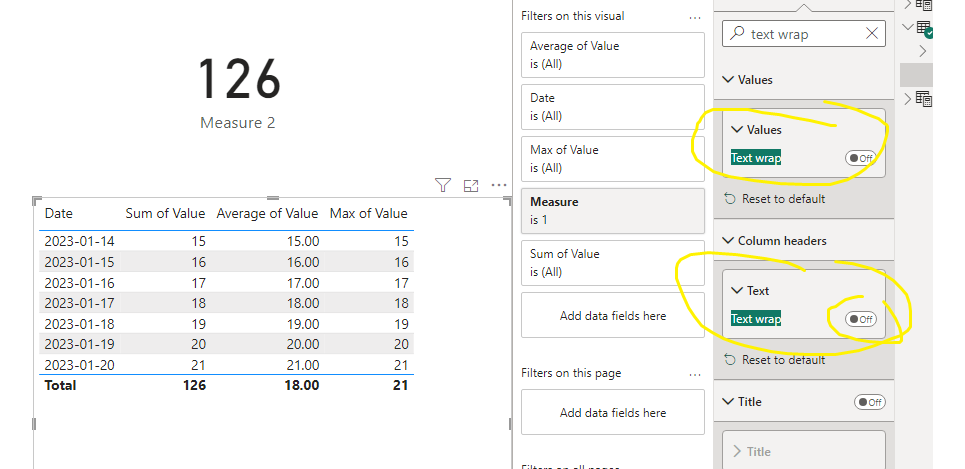Viewport: 965px width, 469px height.
Task: Toggle Text wrap in the Values card
Action: 860,158
